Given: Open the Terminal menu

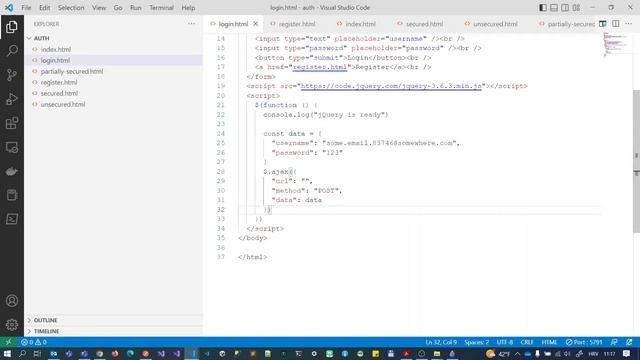Looking at the screenshot, I should [161, 8].
